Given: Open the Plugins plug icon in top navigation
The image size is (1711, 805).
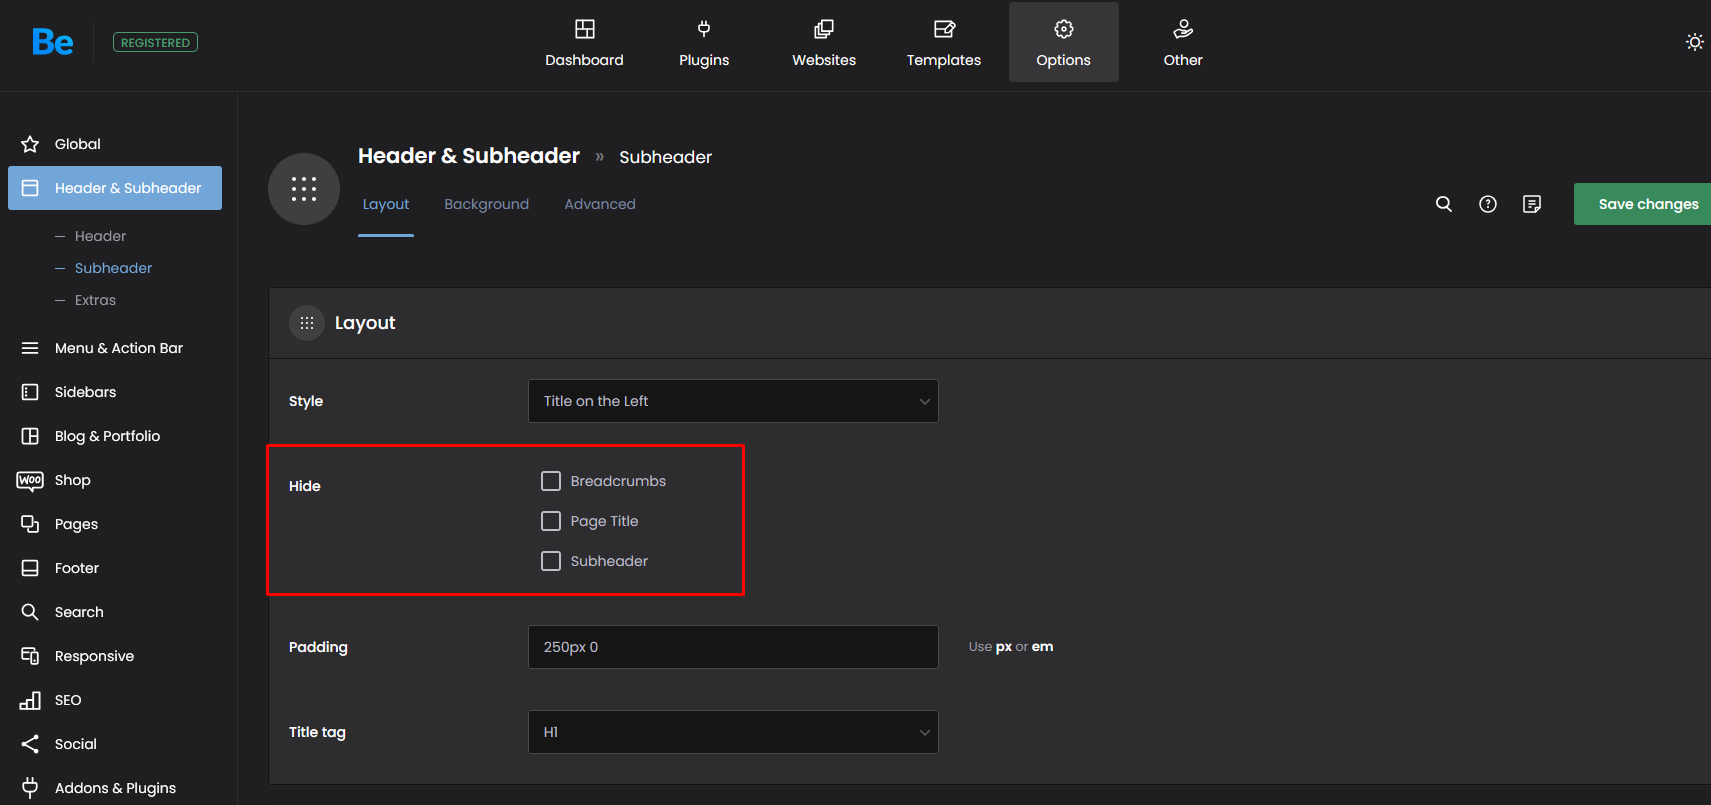Looking at the screenshot, I should pyautogui.click(x=704, y=29).
